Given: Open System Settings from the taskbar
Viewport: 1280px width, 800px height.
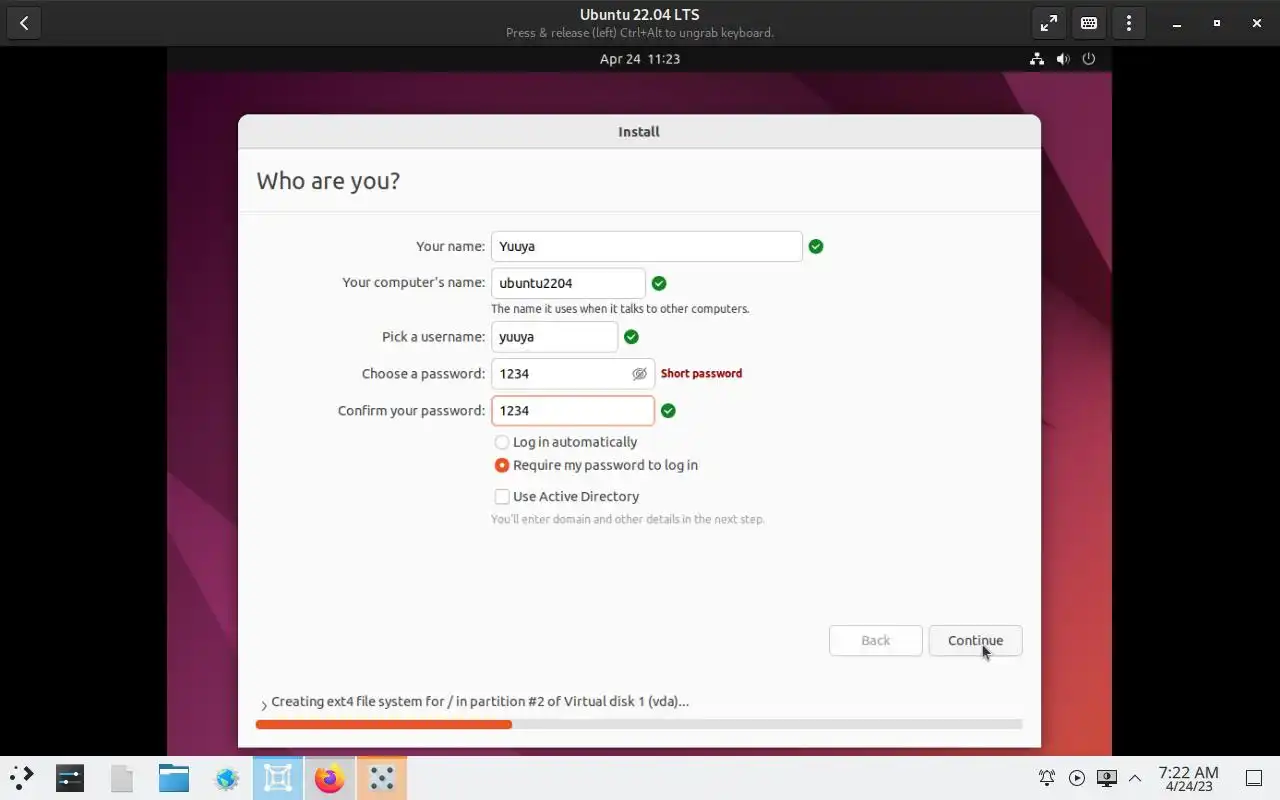Looking at the screenshot, I should (x=70, y=778).
